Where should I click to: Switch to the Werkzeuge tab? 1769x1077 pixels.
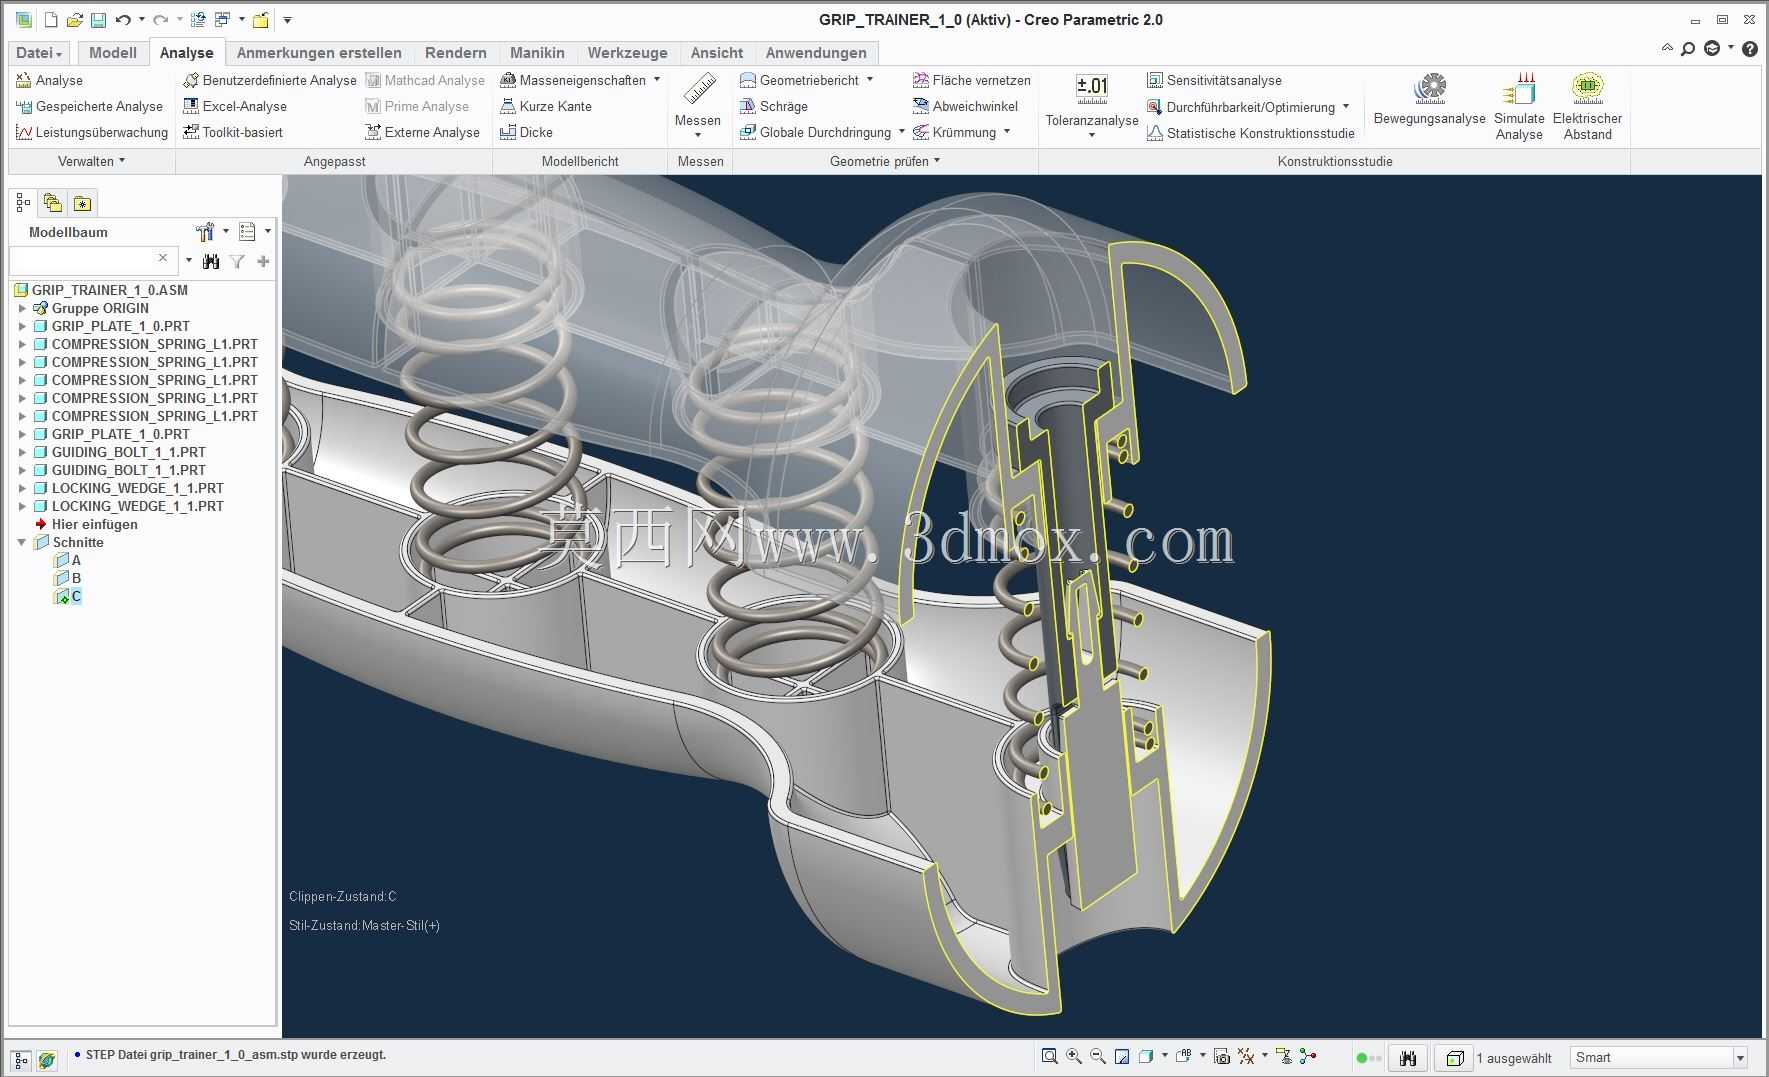point(628,53)
